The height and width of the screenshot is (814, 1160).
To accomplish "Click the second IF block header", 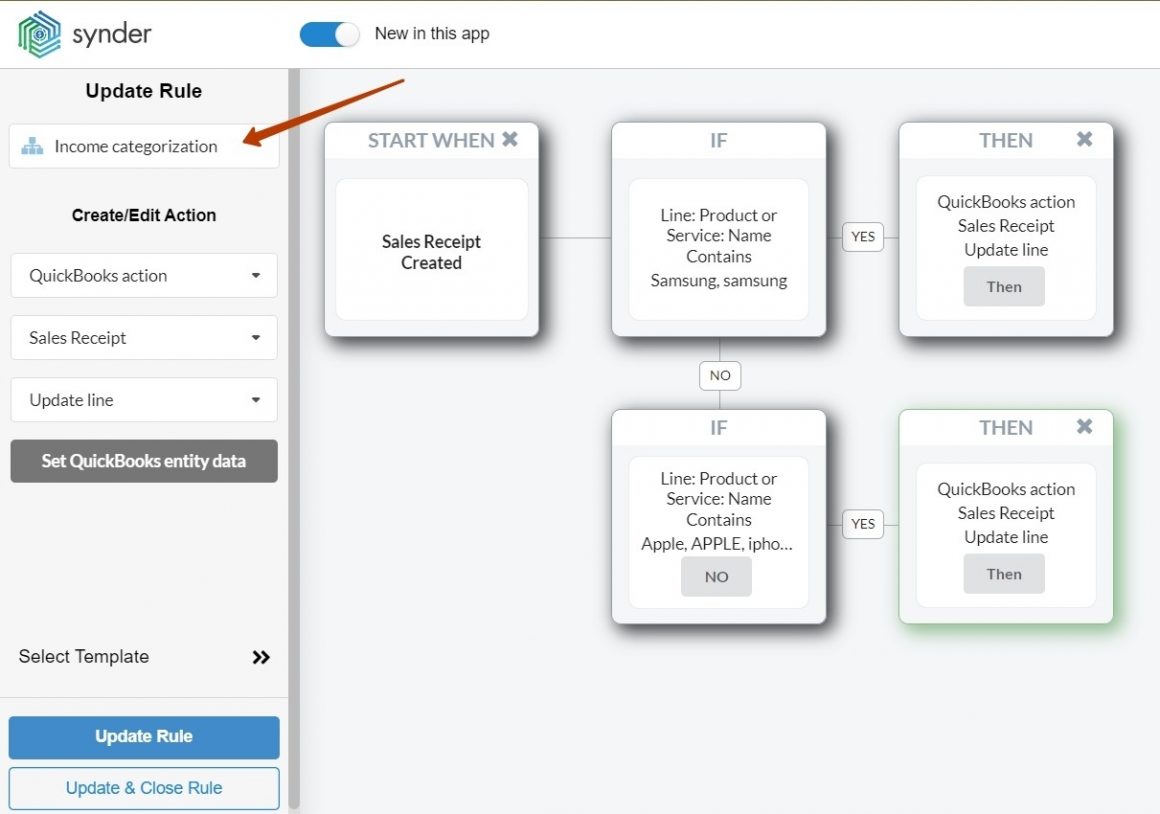I will pyautogui.click(x=718, y=428).
